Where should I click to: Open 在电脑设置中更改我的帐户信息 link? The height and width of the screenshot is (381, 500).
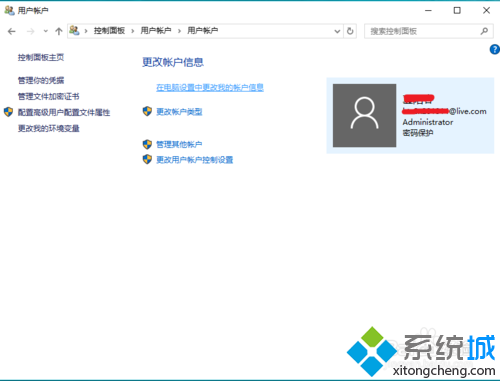[210, 87]
